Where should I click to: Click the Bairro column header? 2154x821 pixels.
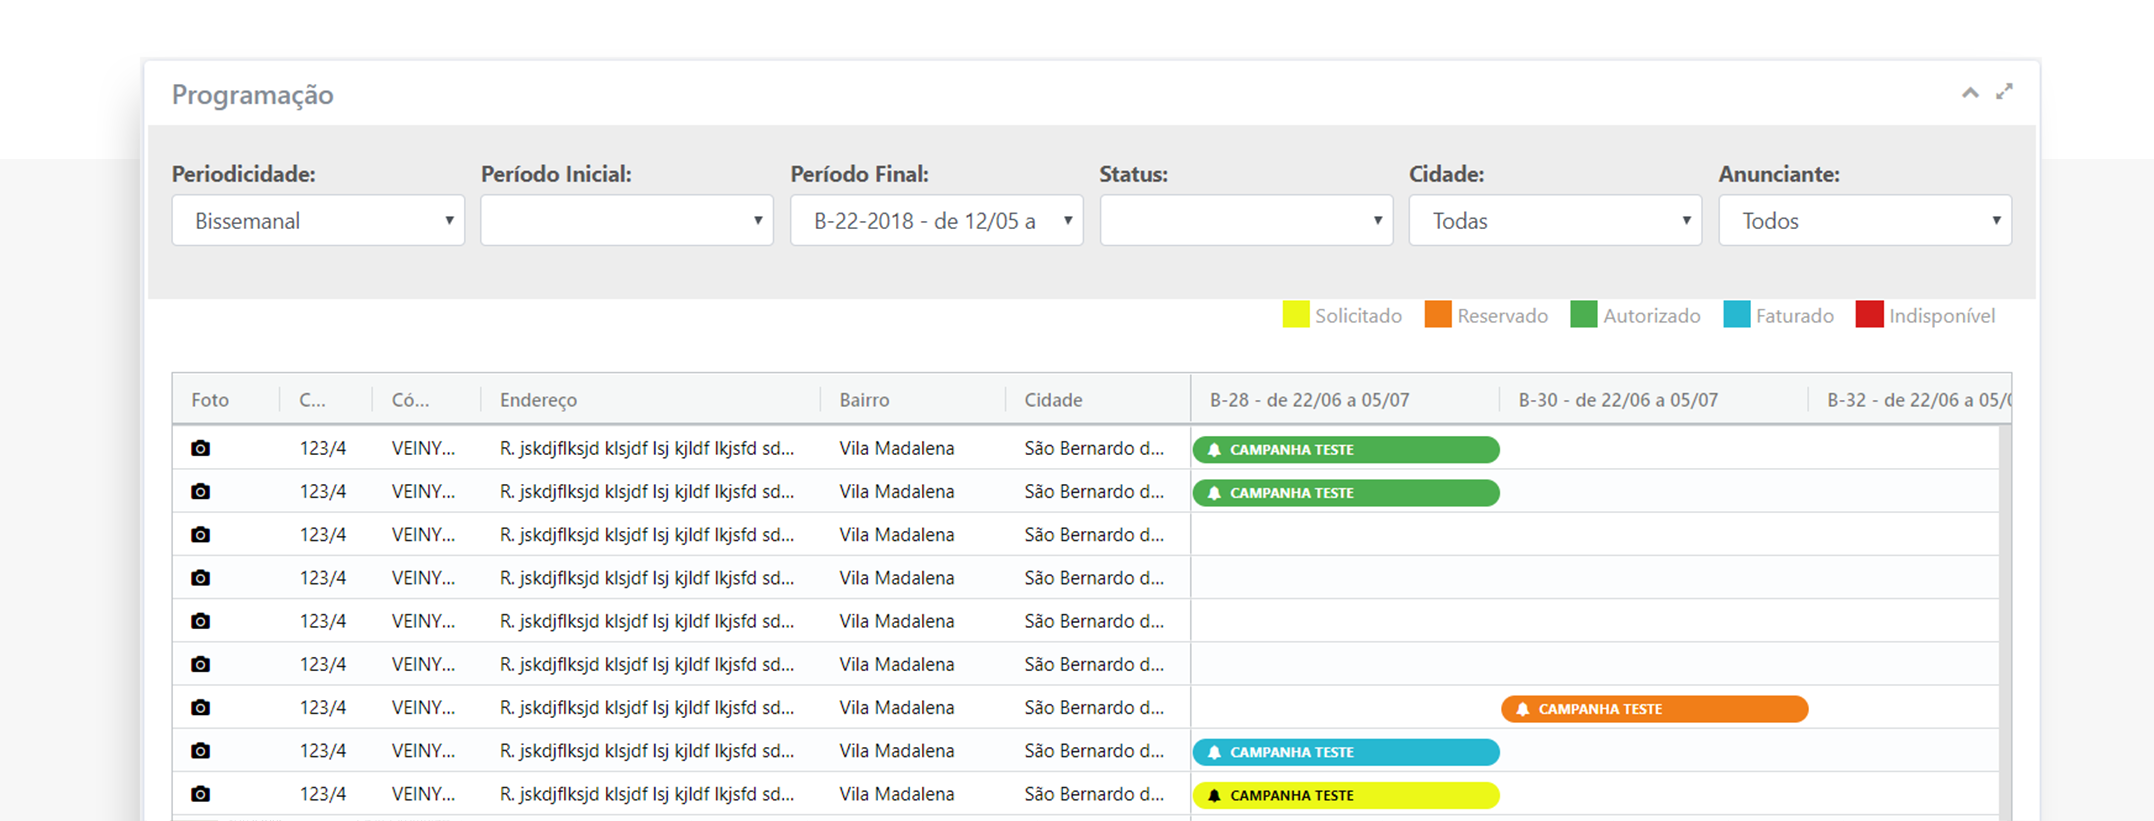tap(864, 400)
